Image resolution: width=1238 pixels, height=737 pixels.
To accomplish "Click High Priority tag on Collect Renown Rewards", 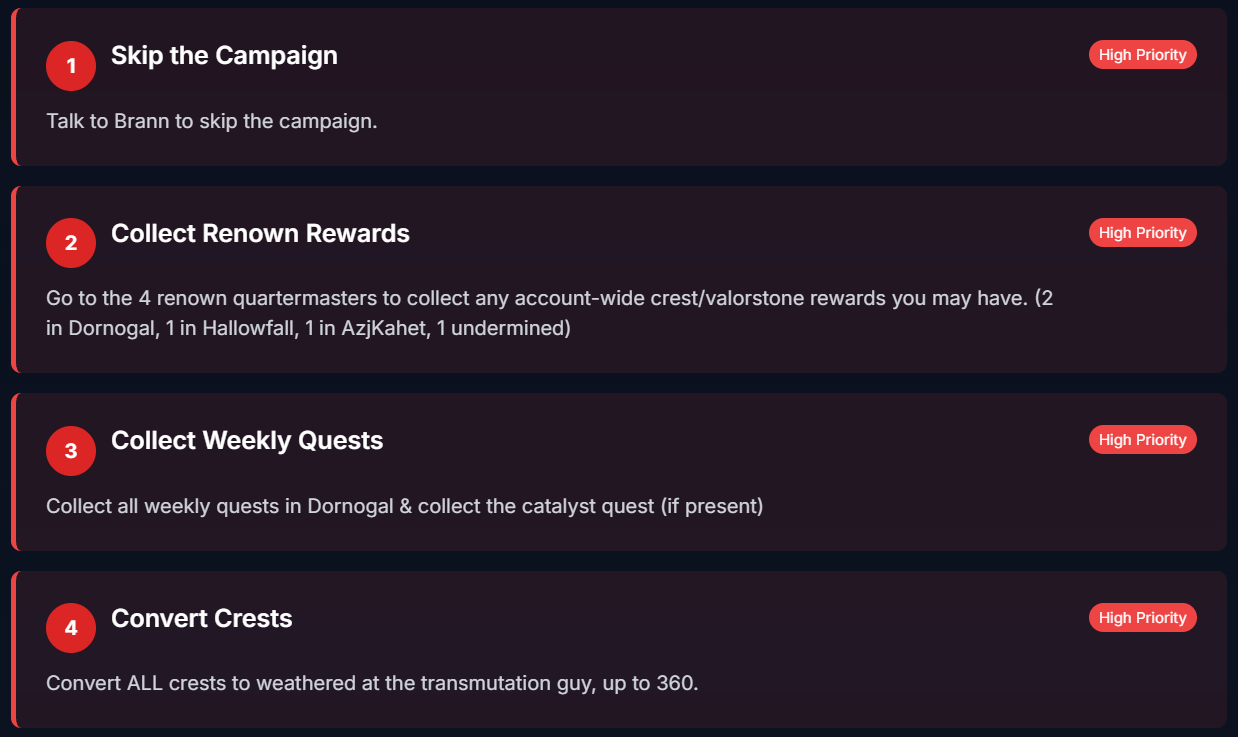I will (1142, 233).
